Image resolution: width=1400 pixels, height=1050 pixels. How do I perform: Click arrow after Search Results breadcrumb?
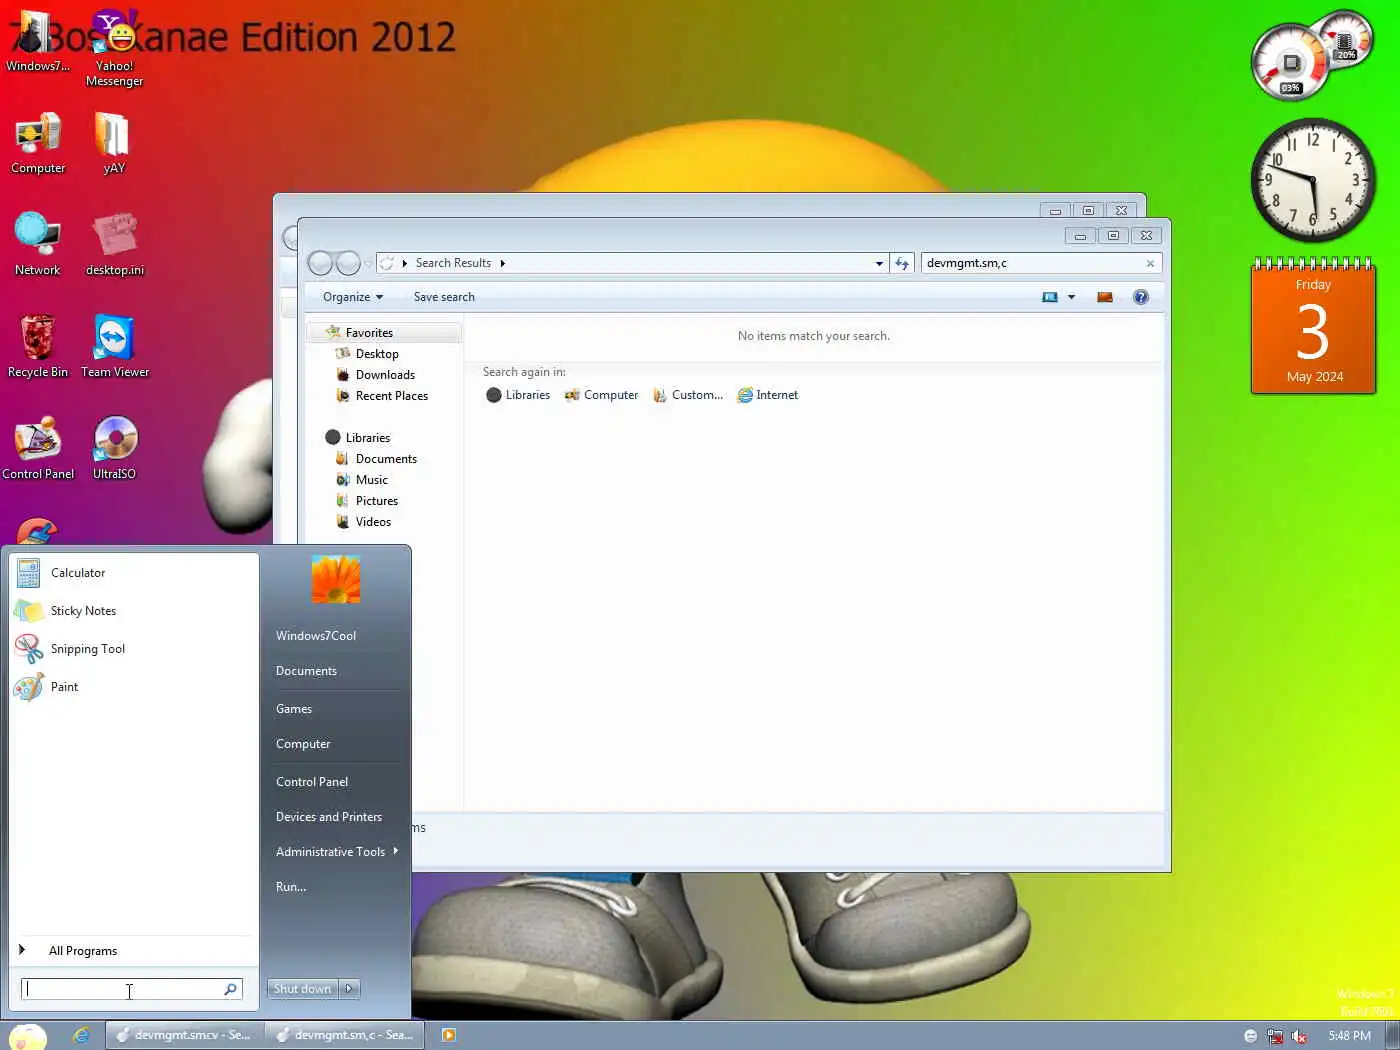[502, 264]
